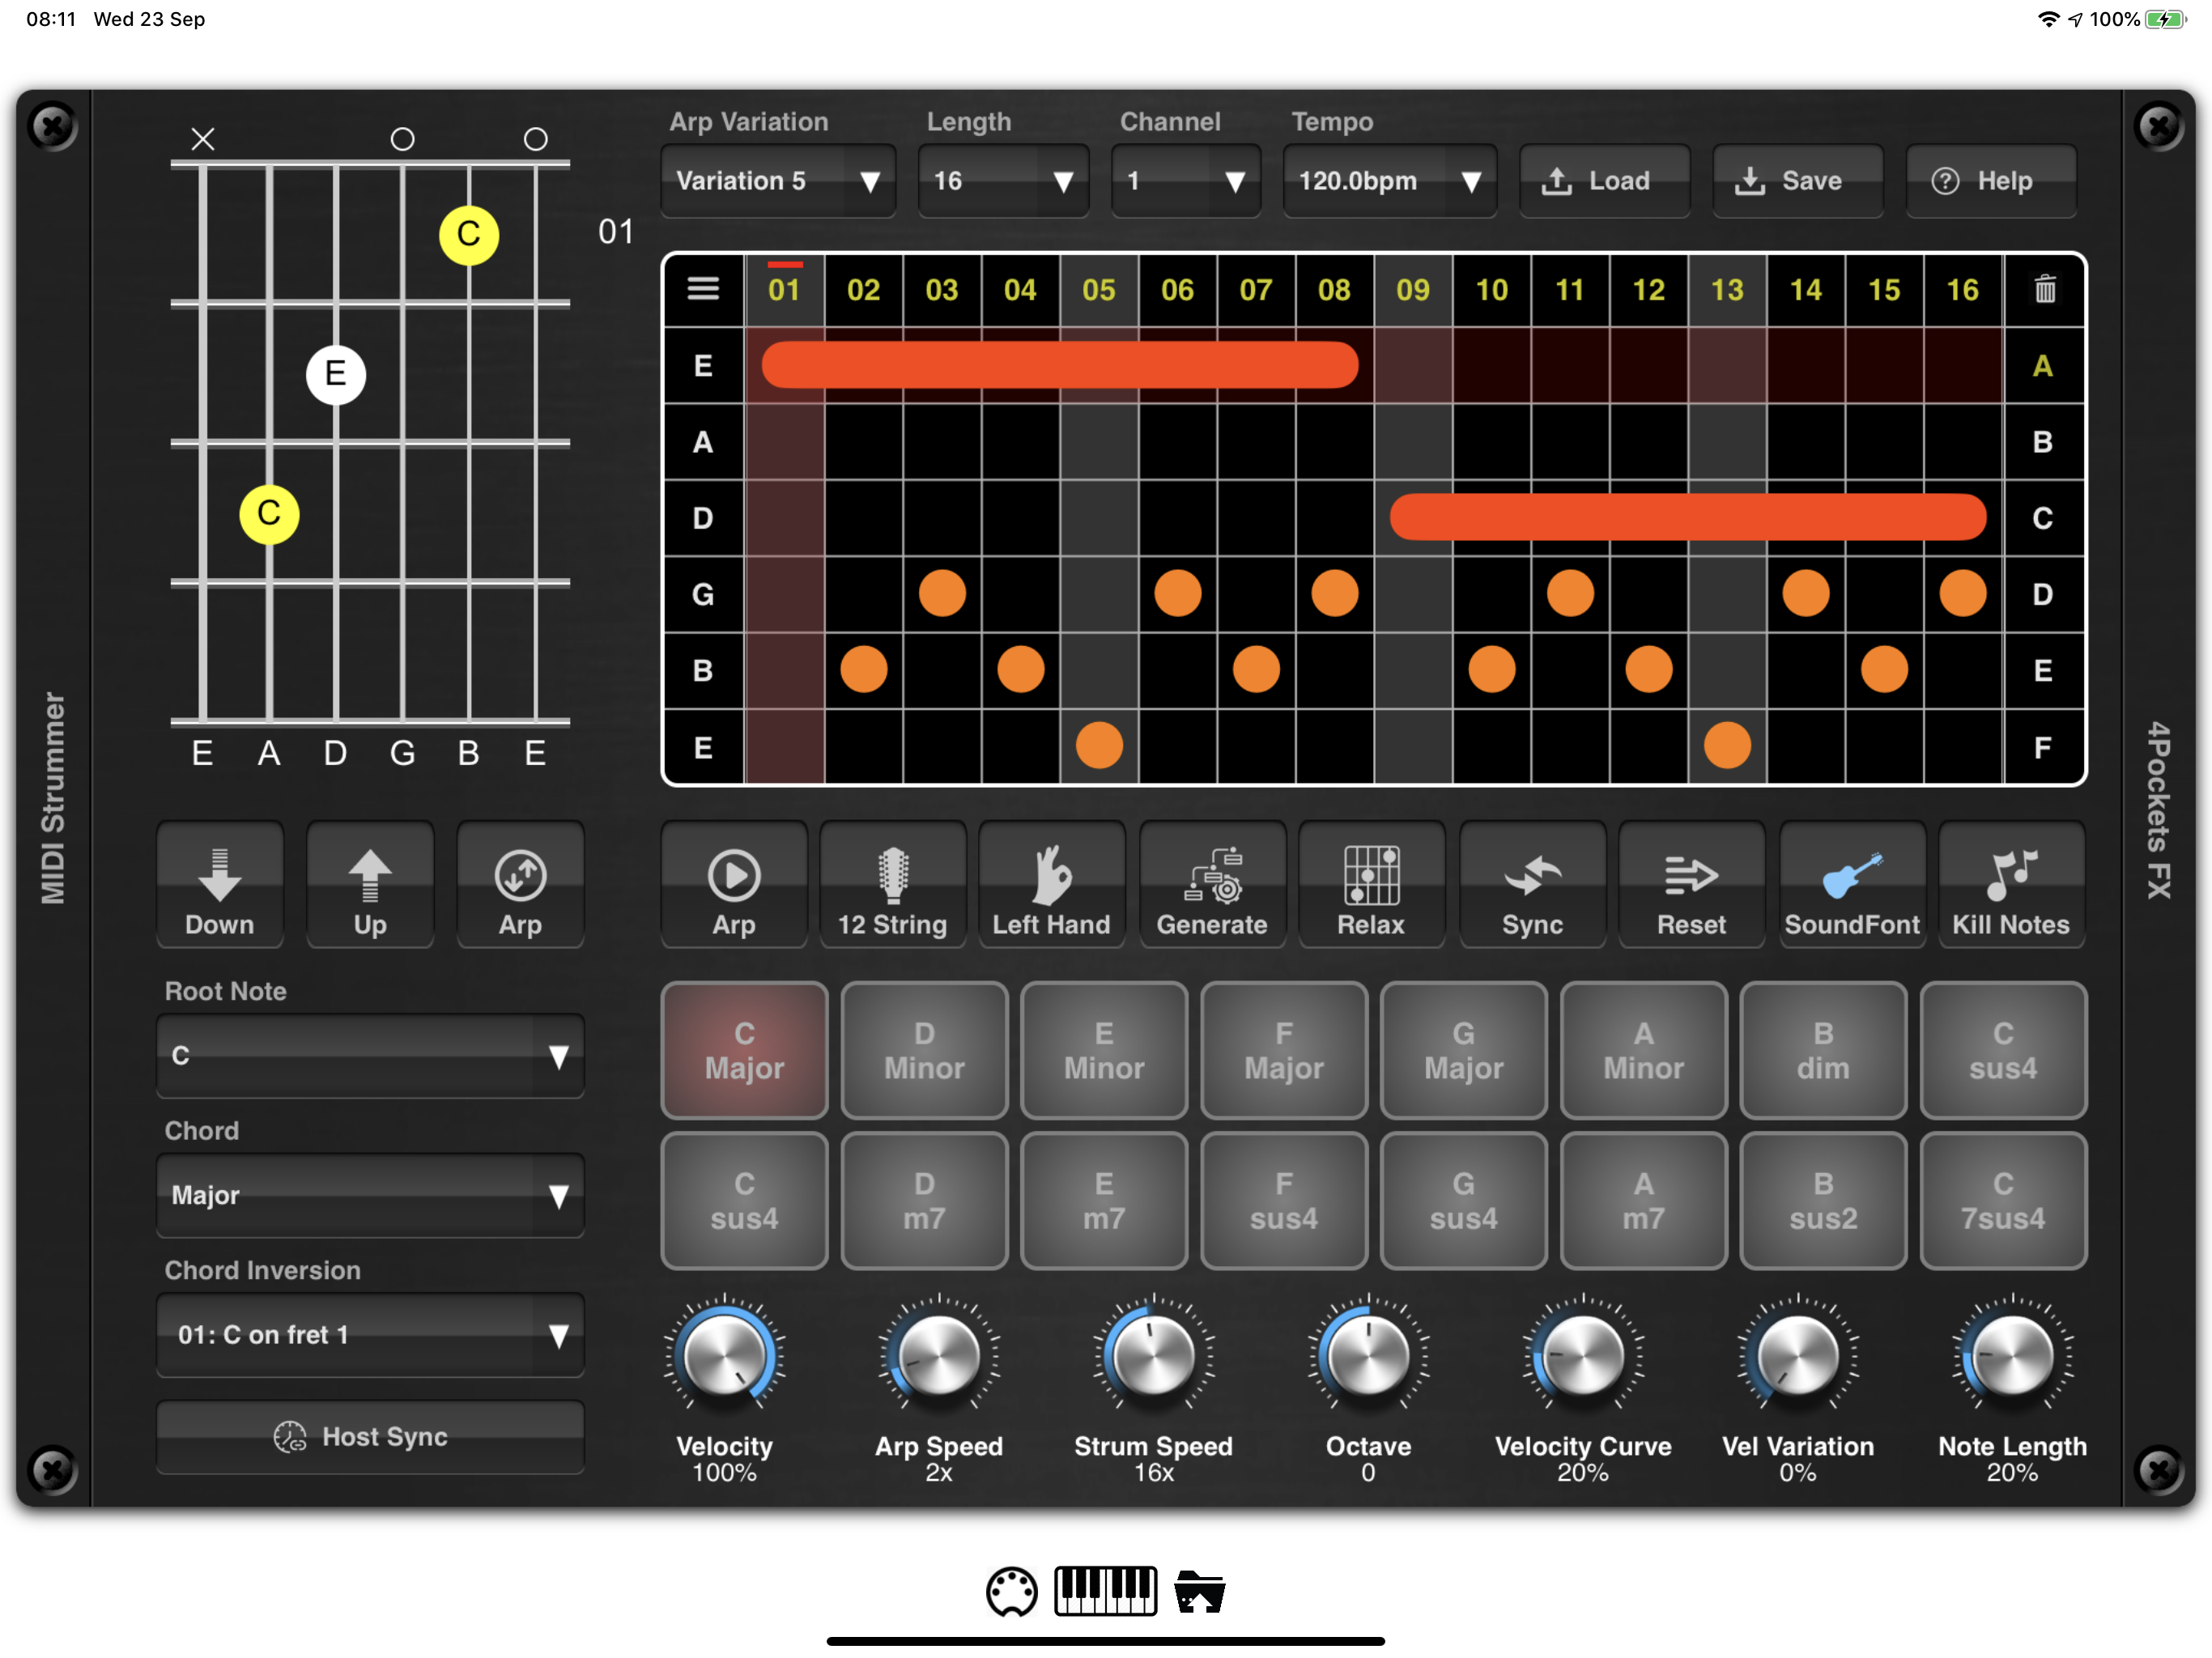Click the orange note on bottom E row step 05
Screen dimensions: 2212x1658
[1098, 746]
